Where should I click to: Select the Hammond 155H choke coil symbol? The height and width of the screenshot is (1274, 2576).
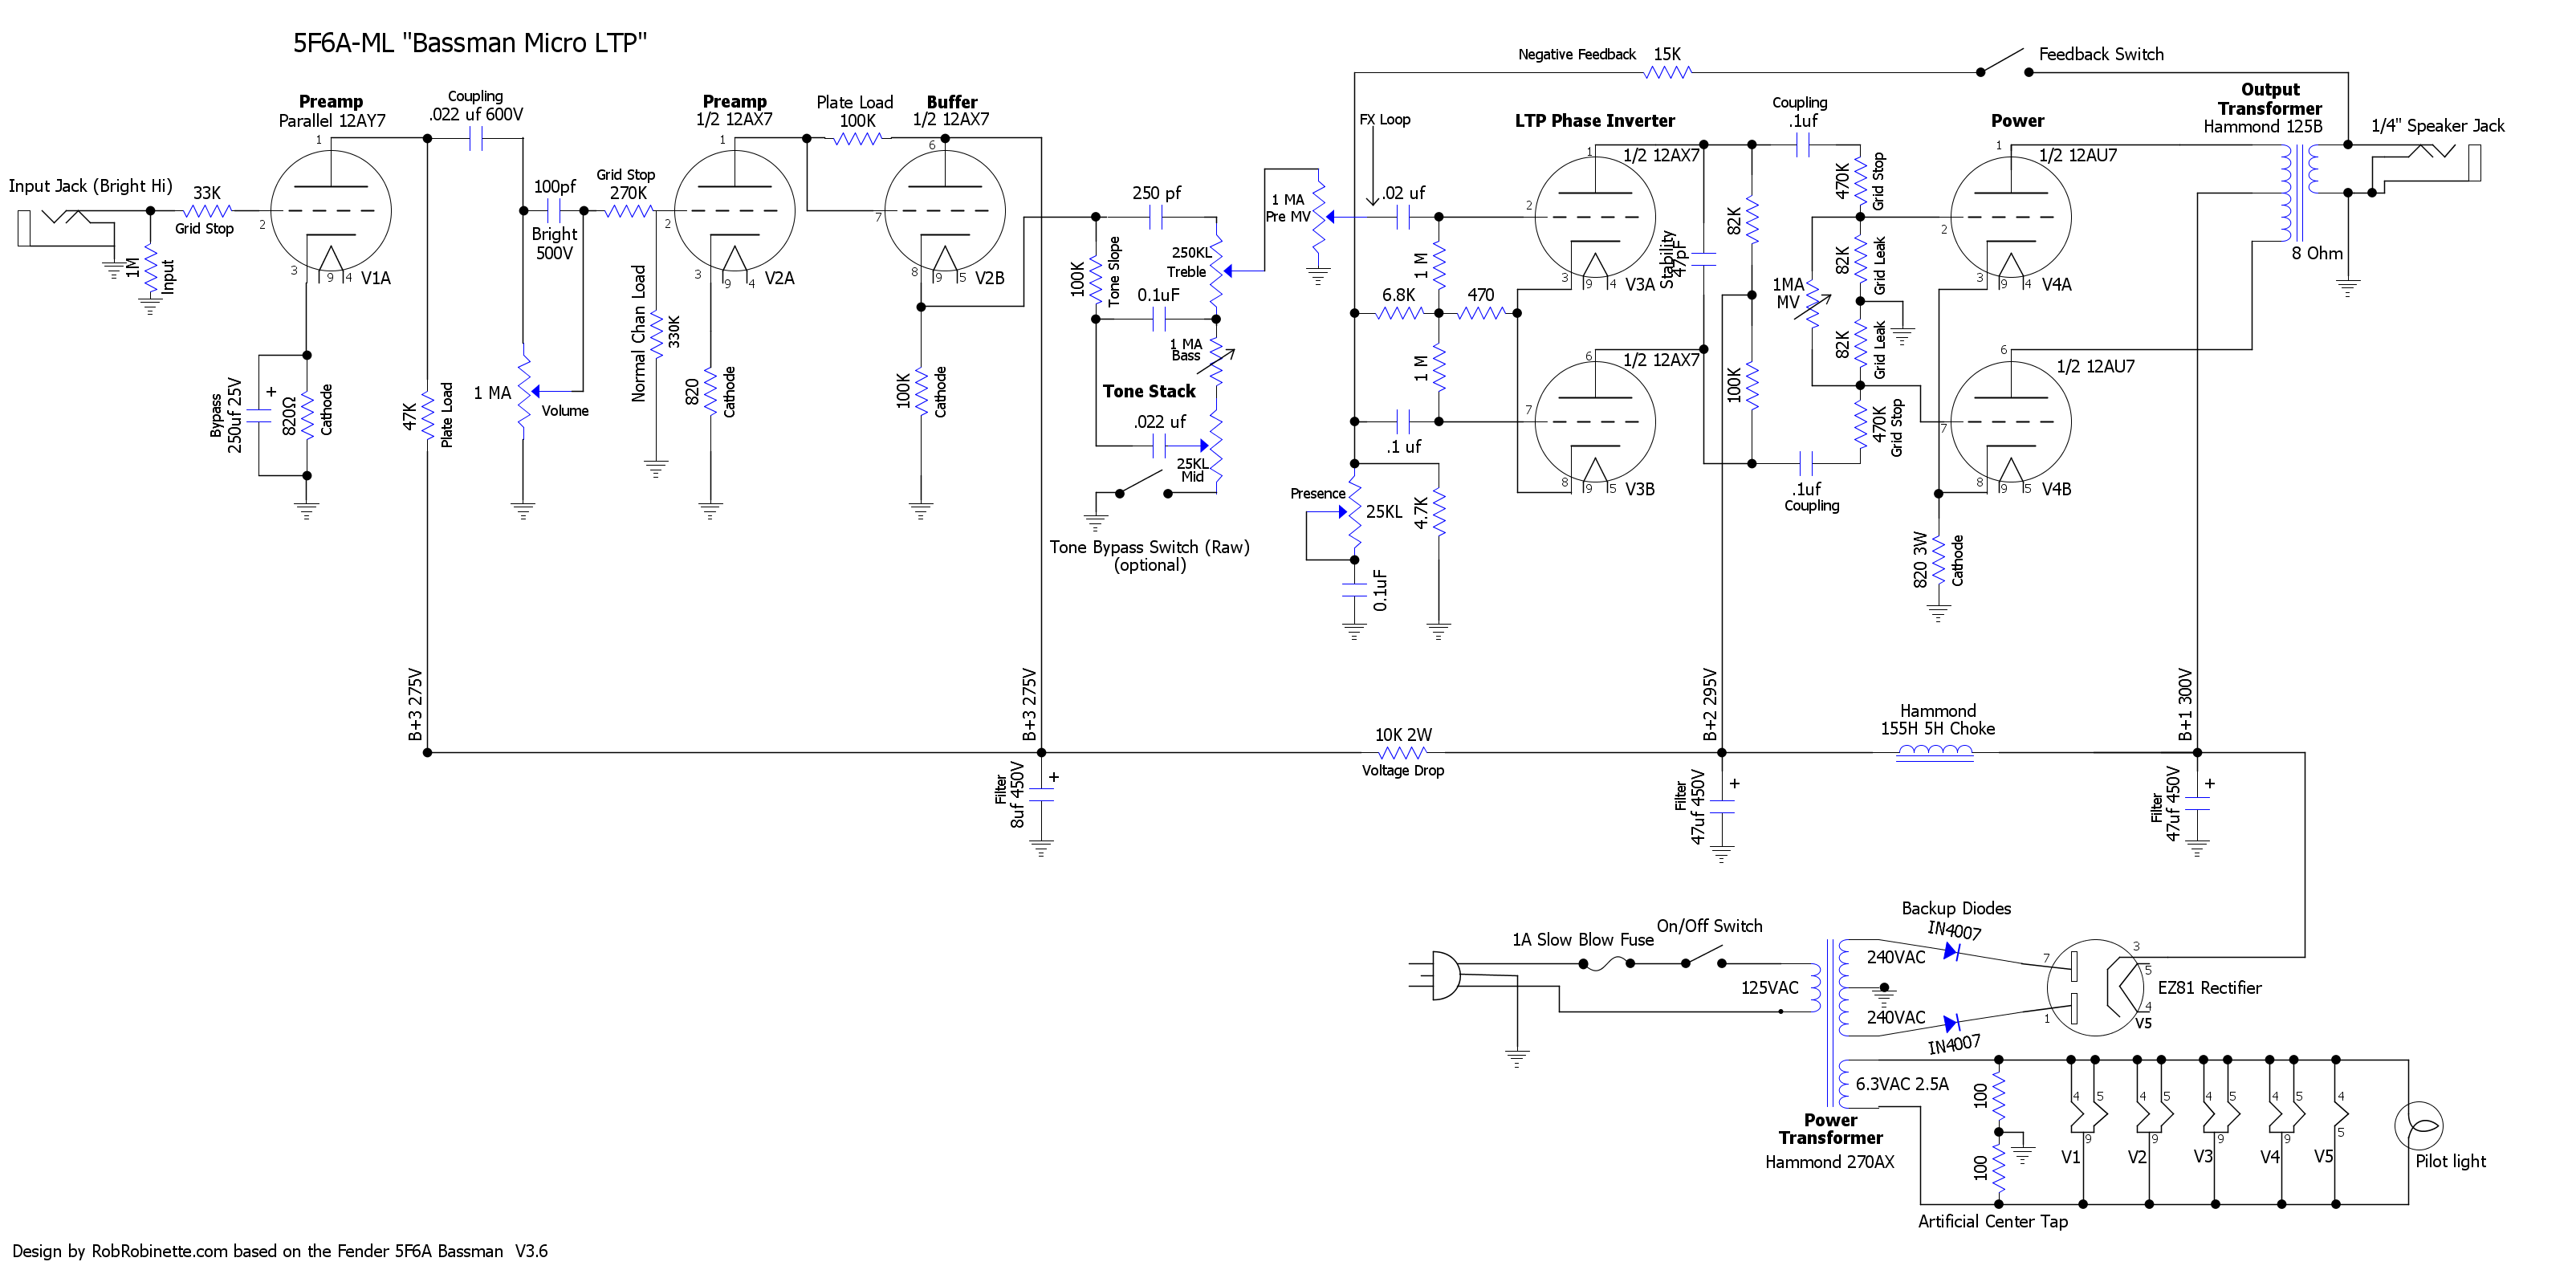[1935, 753]
